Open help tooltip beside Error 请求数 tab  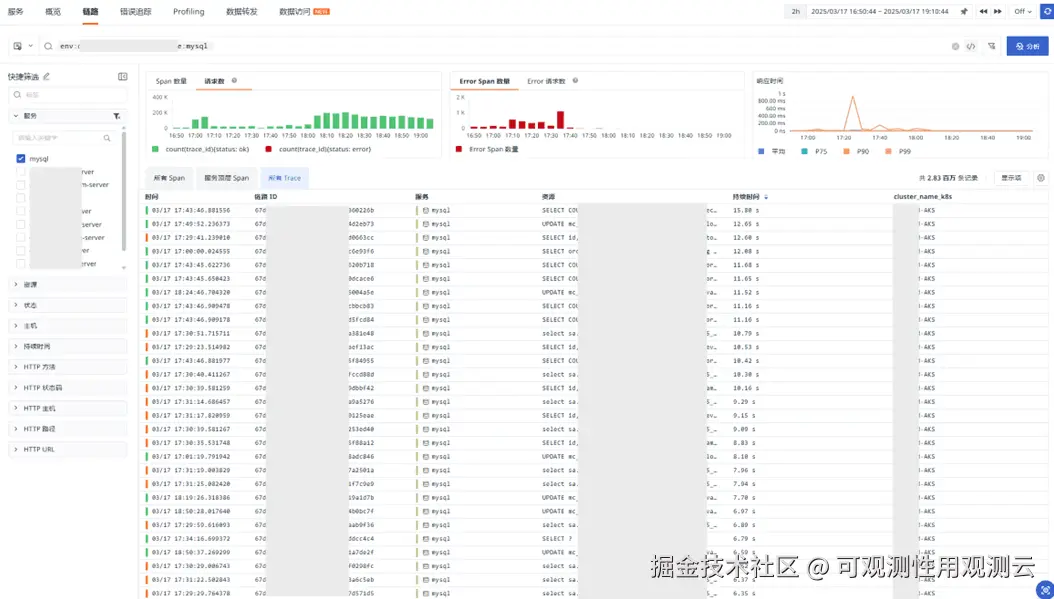[575, 81]
